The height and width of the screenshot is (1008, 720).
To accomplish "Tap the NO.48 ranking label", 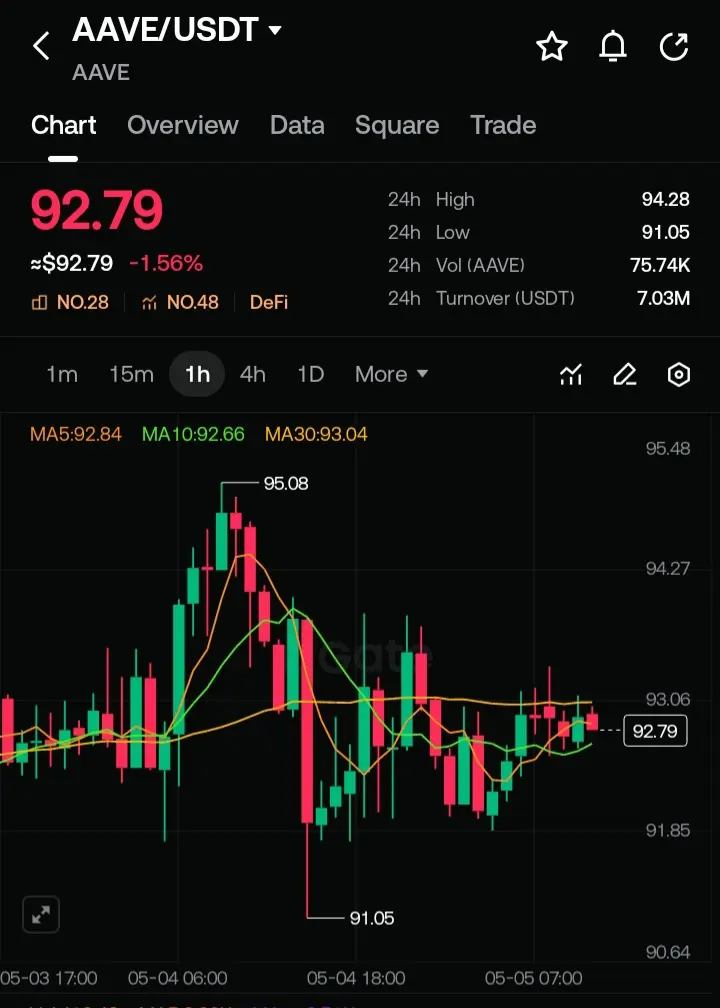I will pyautogui.click(x=192, y=302).
